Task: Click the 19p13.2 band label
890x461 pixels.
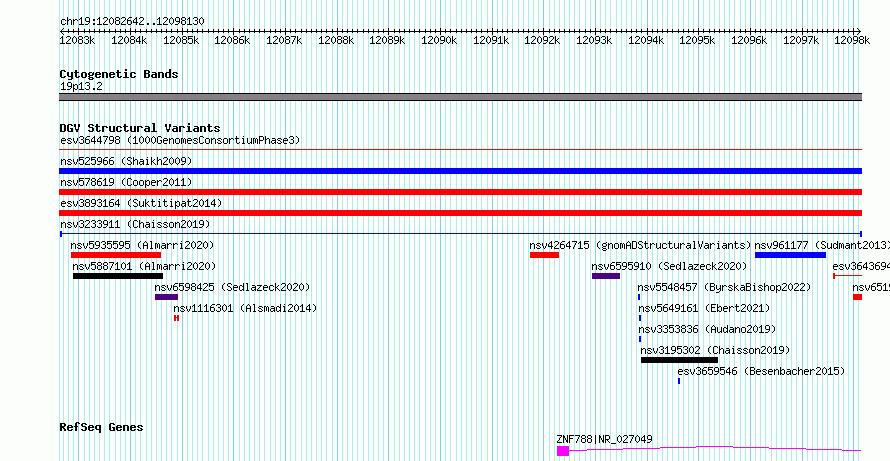Action: [81, 87]
